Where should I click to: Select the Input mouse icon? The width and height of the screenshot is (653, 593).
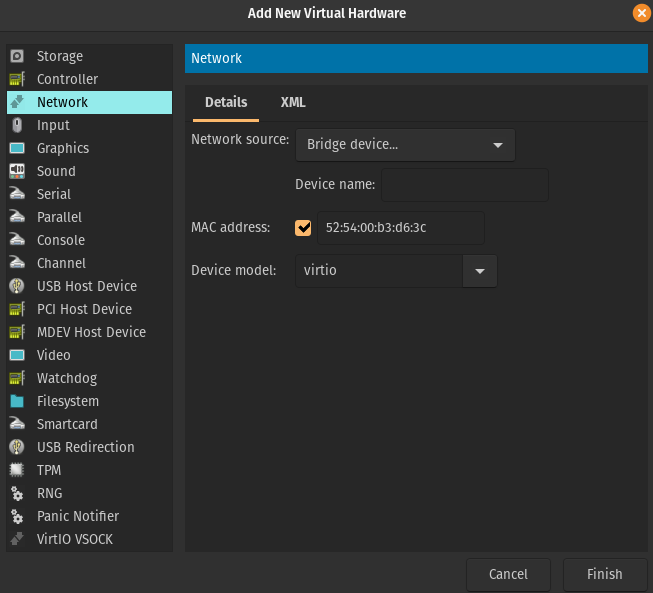click(17, 125)
